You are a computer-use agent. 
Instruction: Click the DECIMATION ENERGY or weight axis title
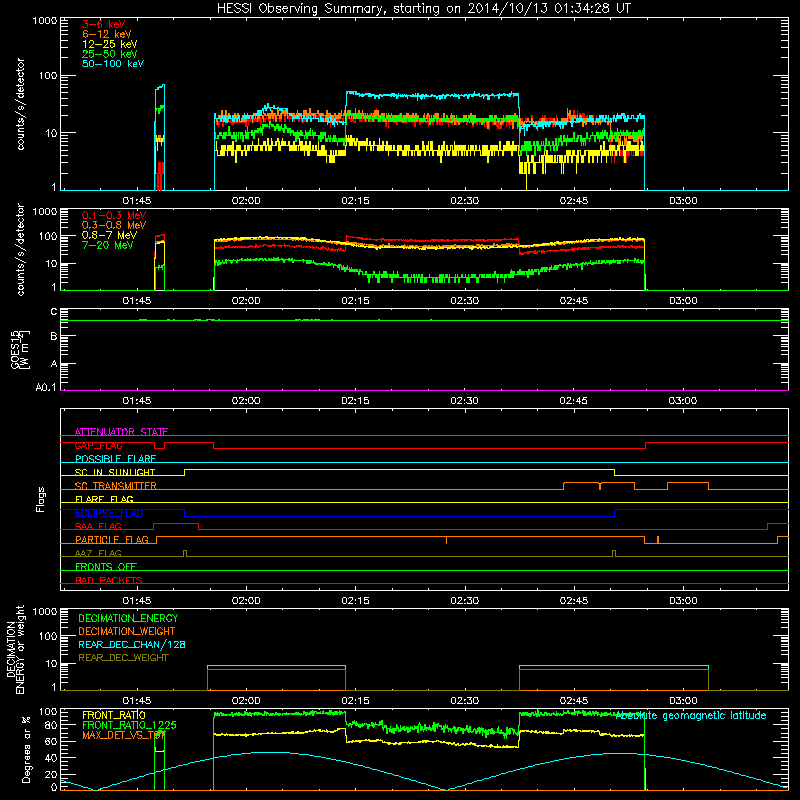(x=15, y=649)
